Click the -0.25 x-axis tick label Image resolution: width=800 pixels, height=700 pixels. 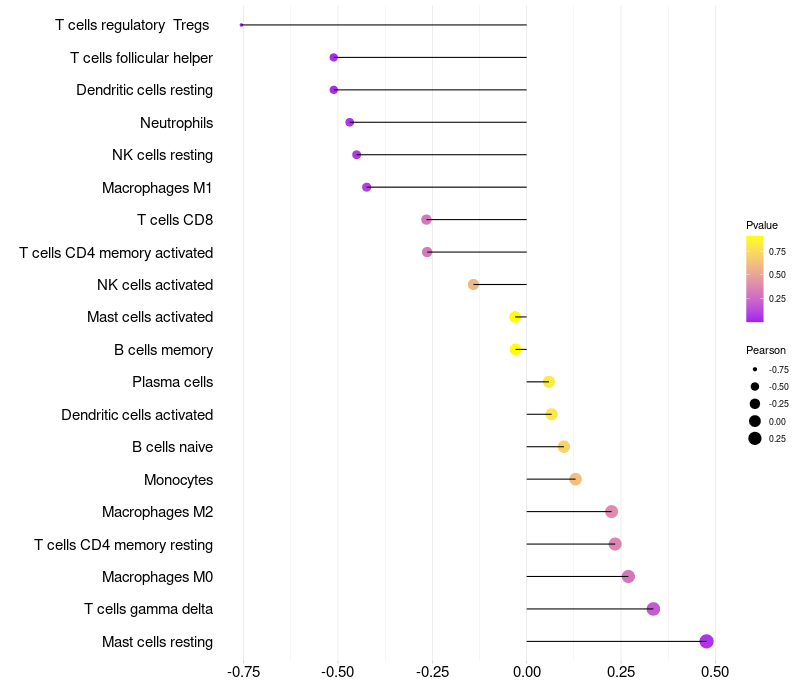coord(430,671)
